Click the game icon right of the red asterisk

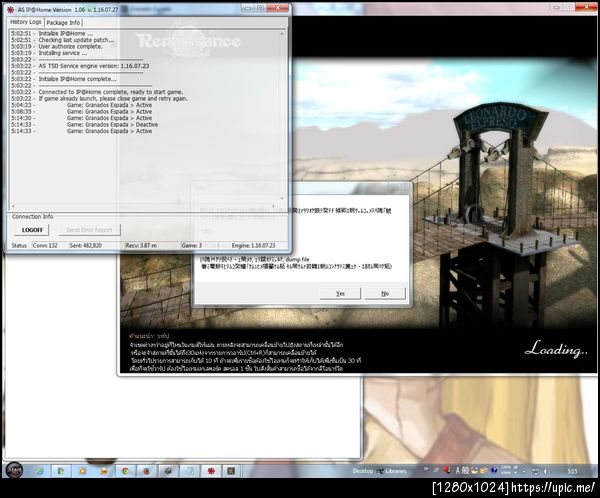(x=231, y=471)
